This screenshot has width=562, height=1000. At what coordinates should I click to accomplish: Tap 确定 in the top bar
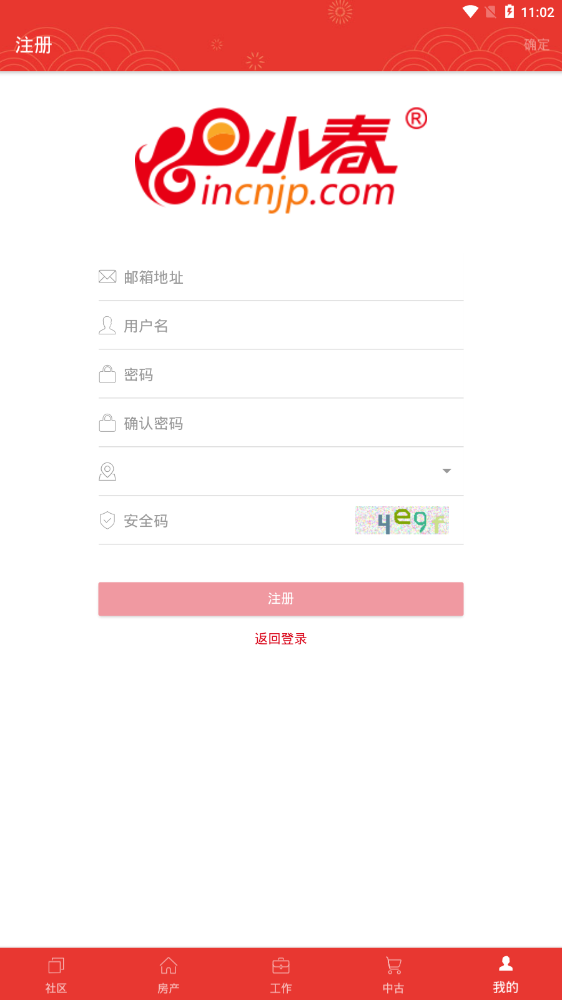point(536,45)
